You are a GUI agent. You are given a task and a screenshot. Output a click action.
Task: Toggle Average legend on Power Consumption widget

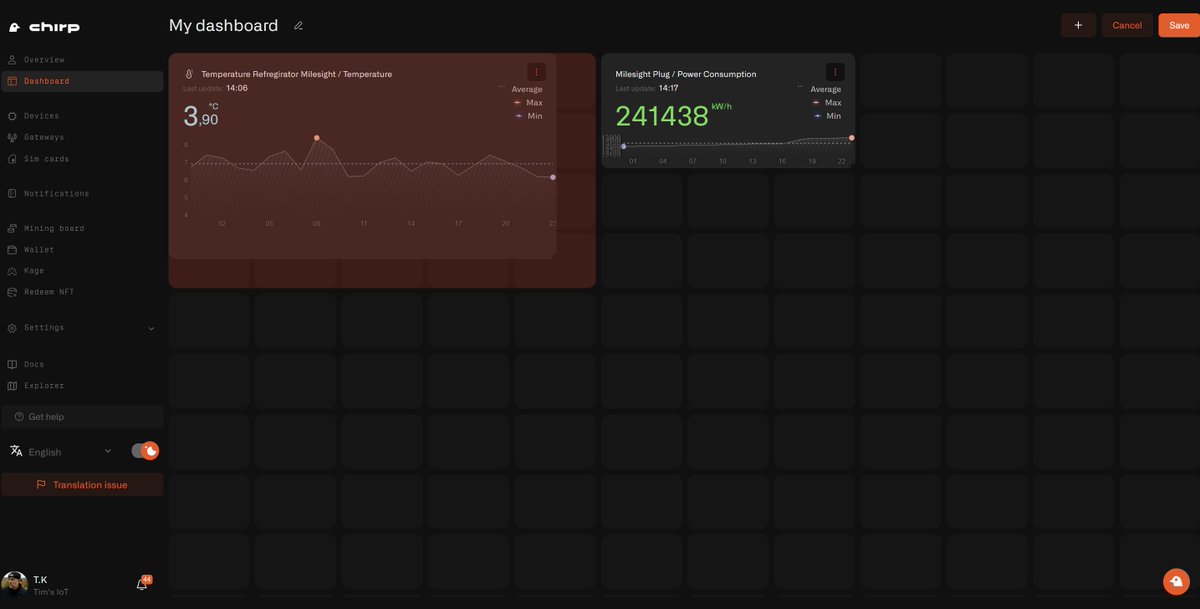[819, 89]
